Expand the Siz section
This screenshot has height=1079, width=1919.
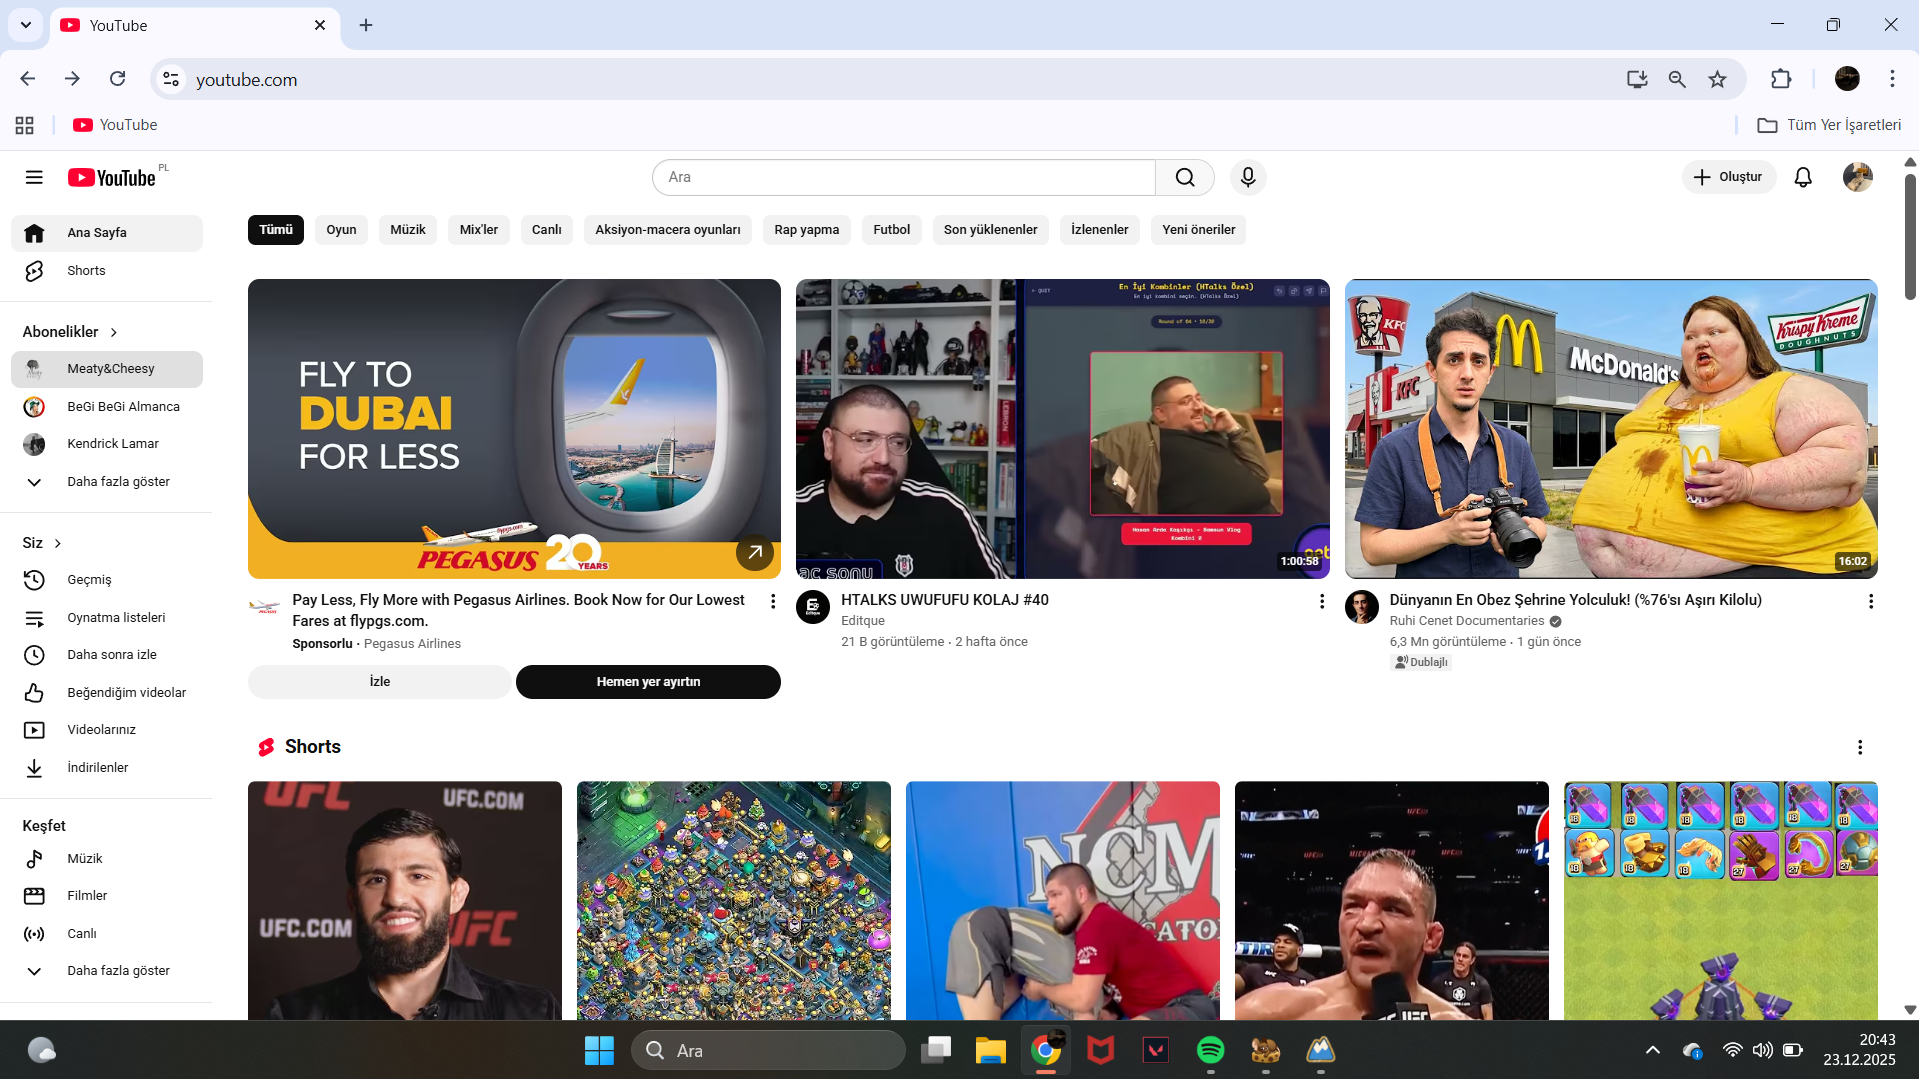(42, 543)
